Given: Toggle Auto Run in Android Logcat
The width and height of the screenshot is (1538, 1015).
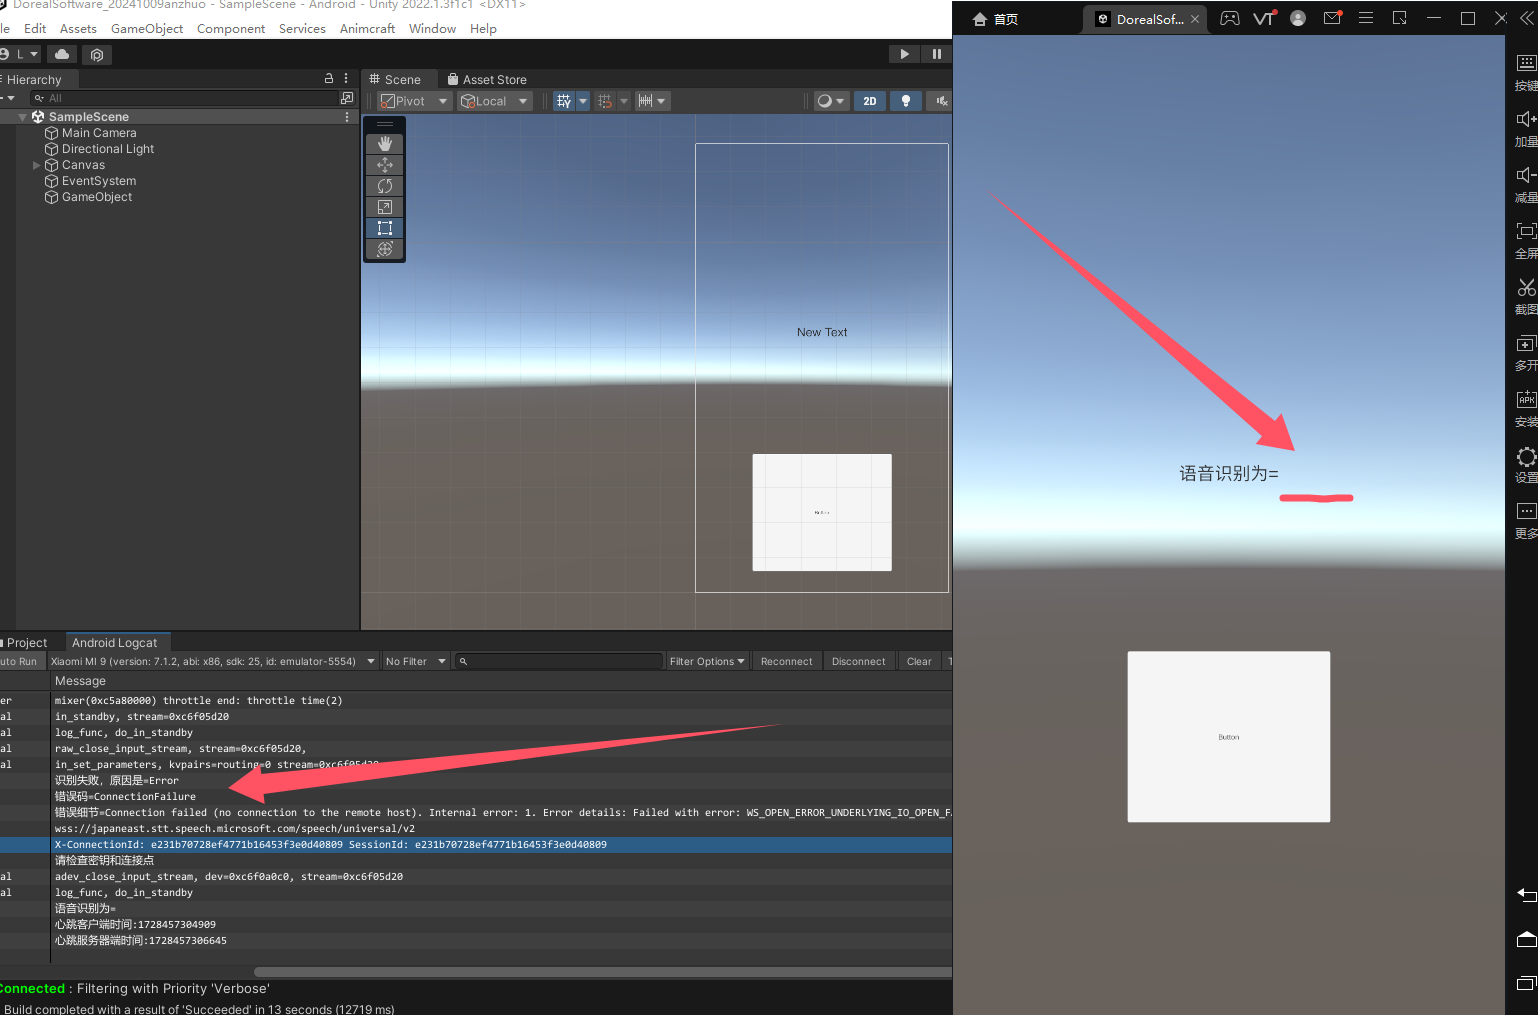Looking at the screenshot, I should click(x=20, y=662).
